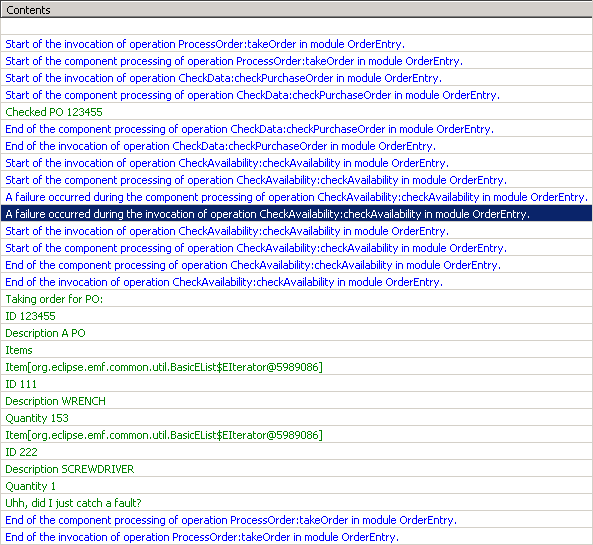The width and height of the screenshot is (593, 545).
Task: Select the 'Uhh, did I just catch a fault?' row
Action: coord(296,503)
